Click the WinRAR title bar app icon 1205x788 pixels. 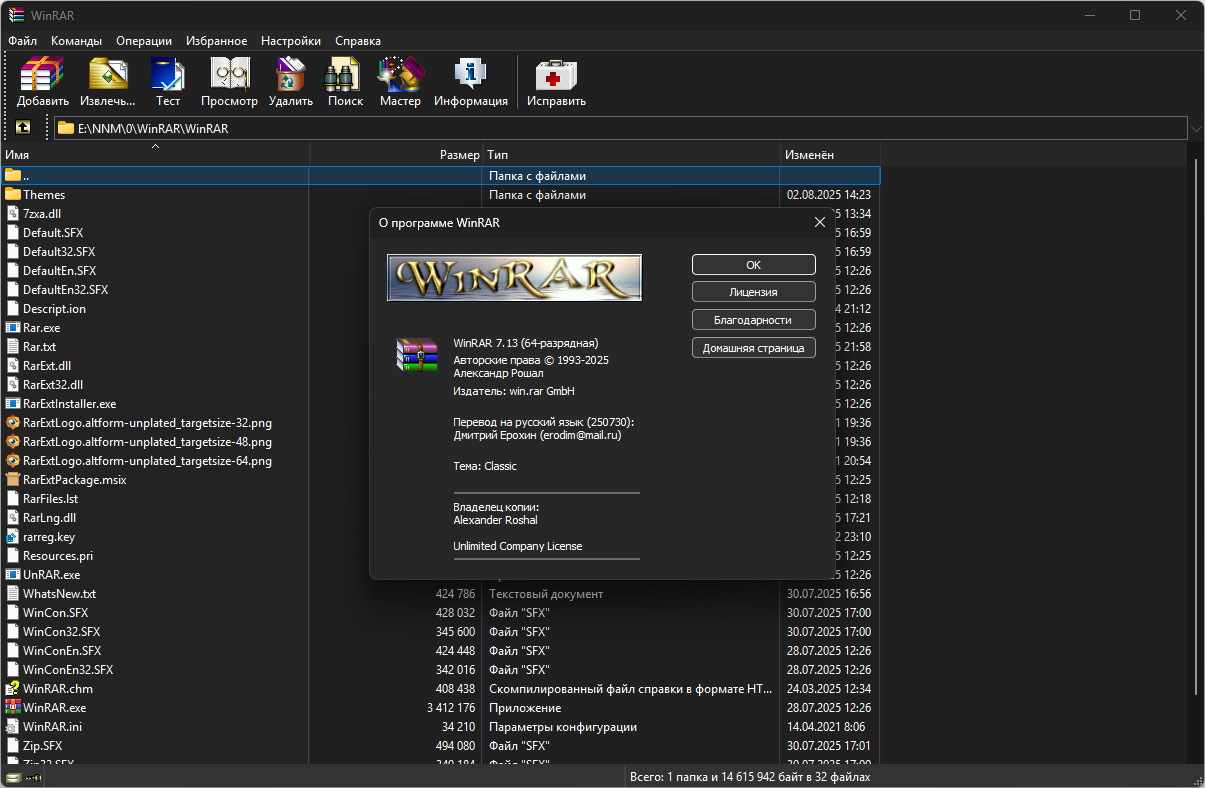tap(16, 15)
